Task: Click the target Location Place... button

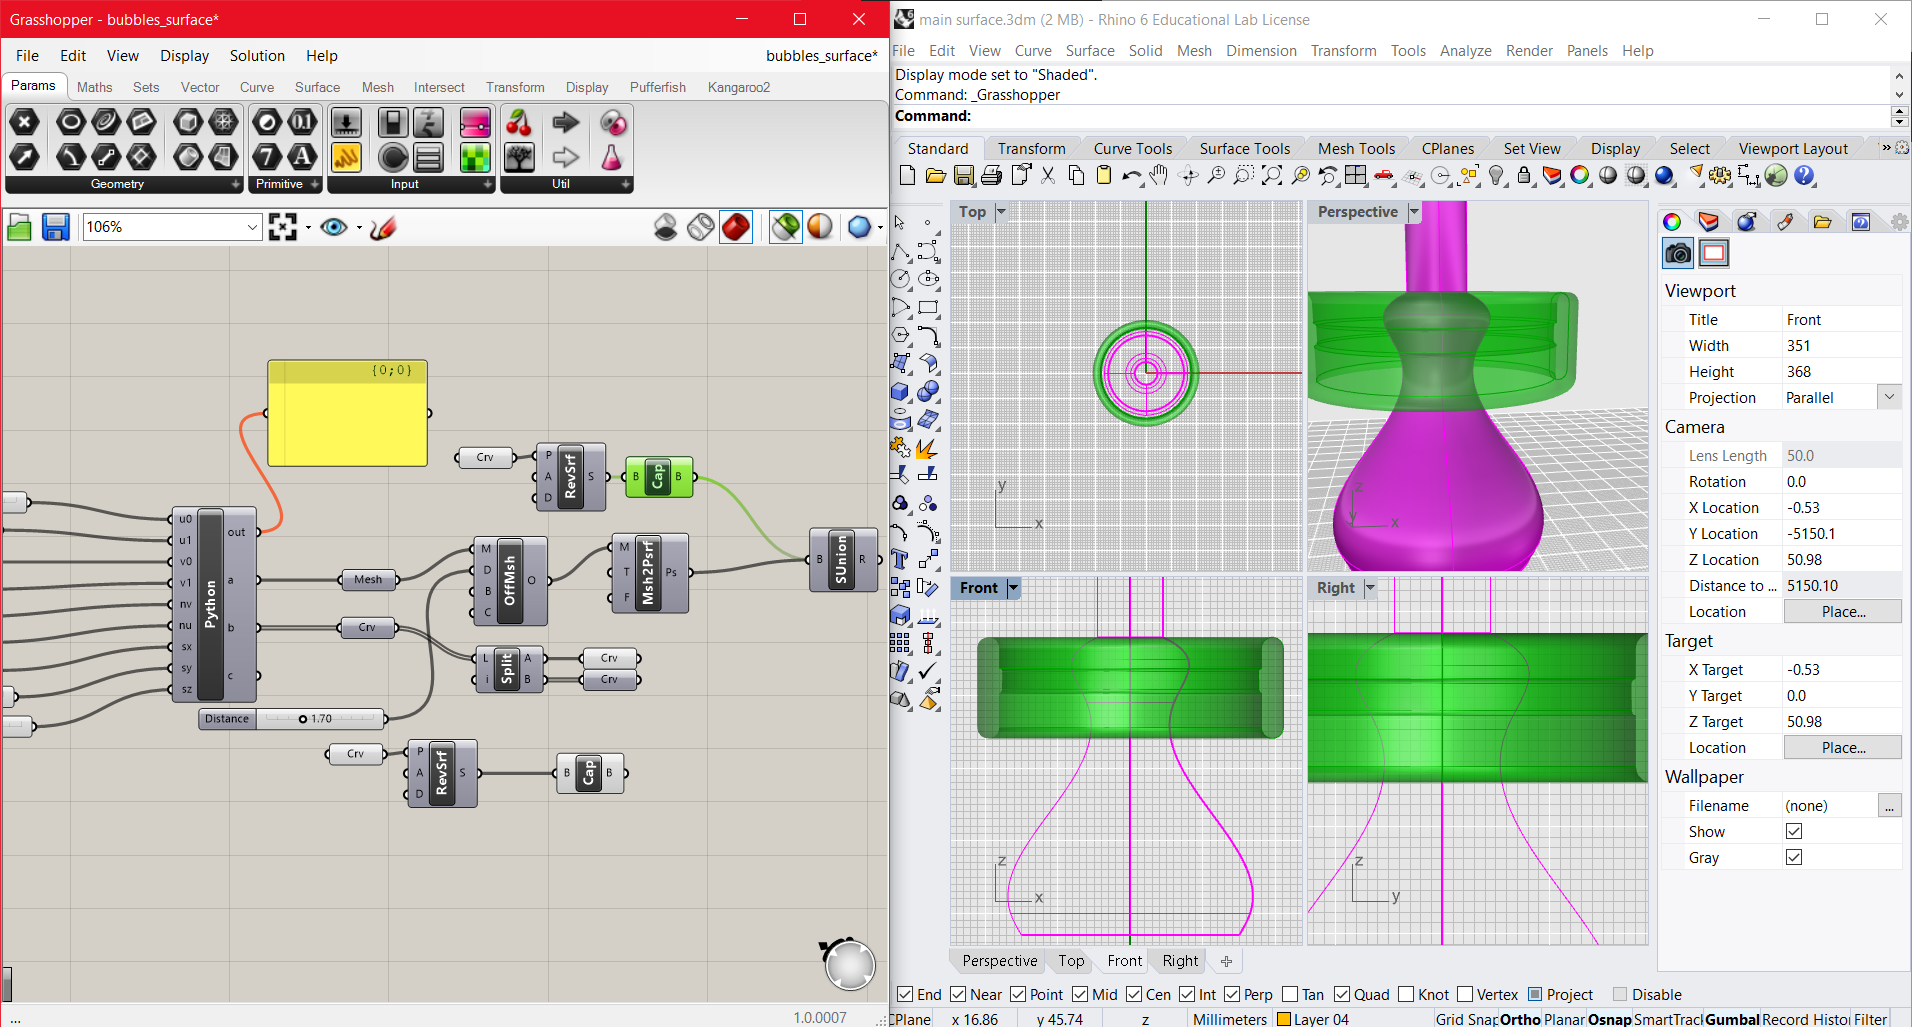Action: [x=1843, y=747]
